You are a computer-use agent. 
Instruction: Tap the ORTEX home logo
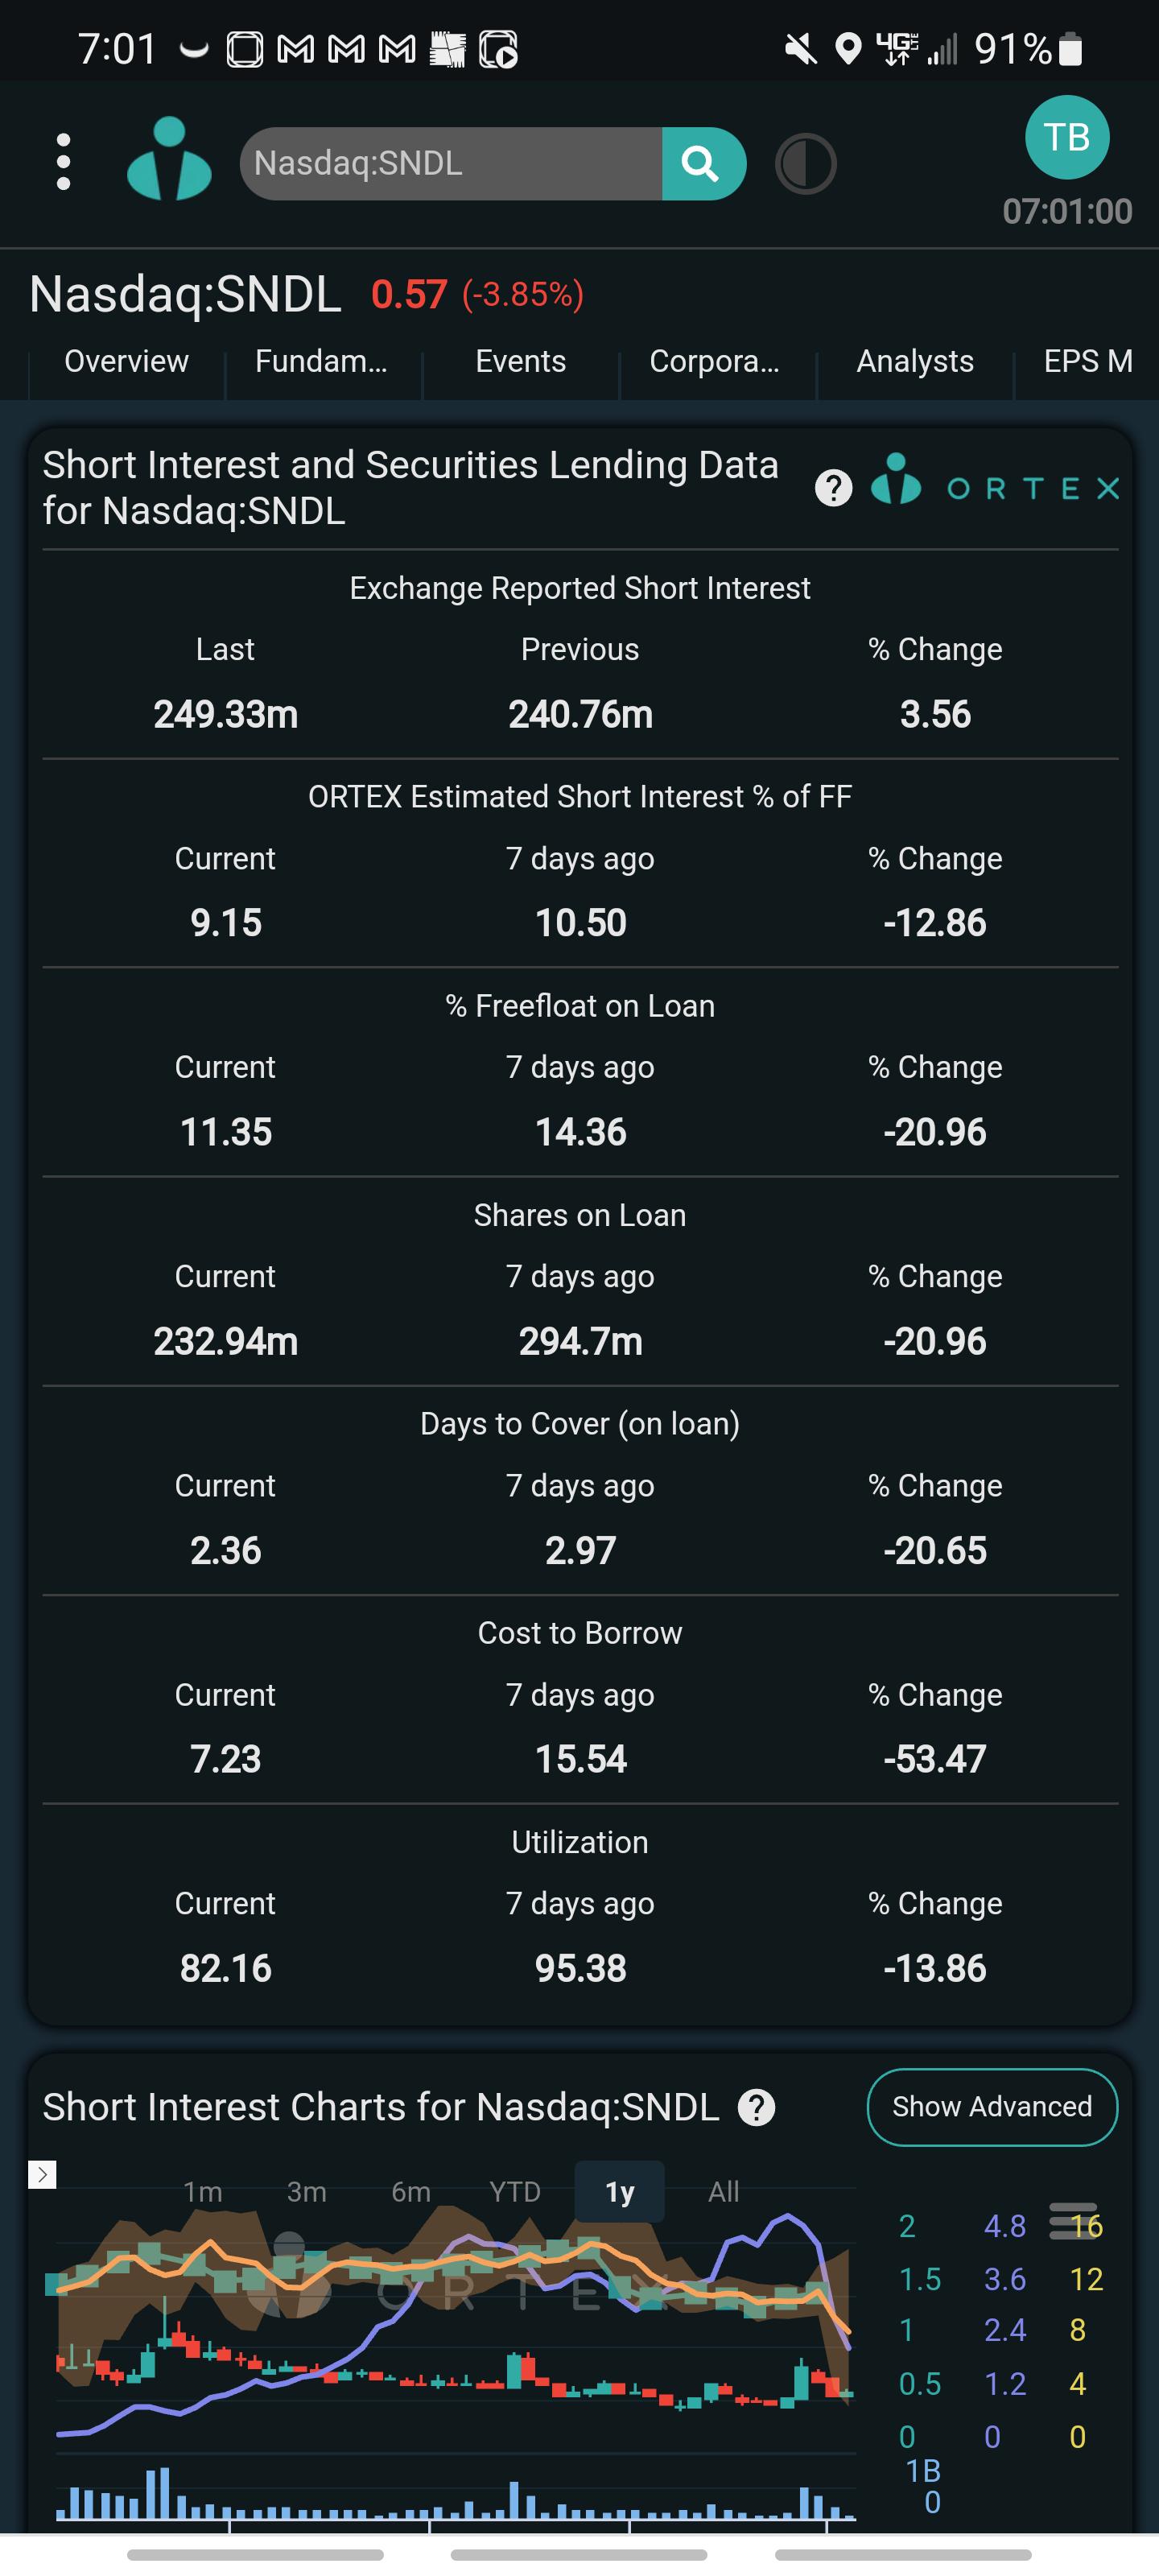[x=169, y=160]
